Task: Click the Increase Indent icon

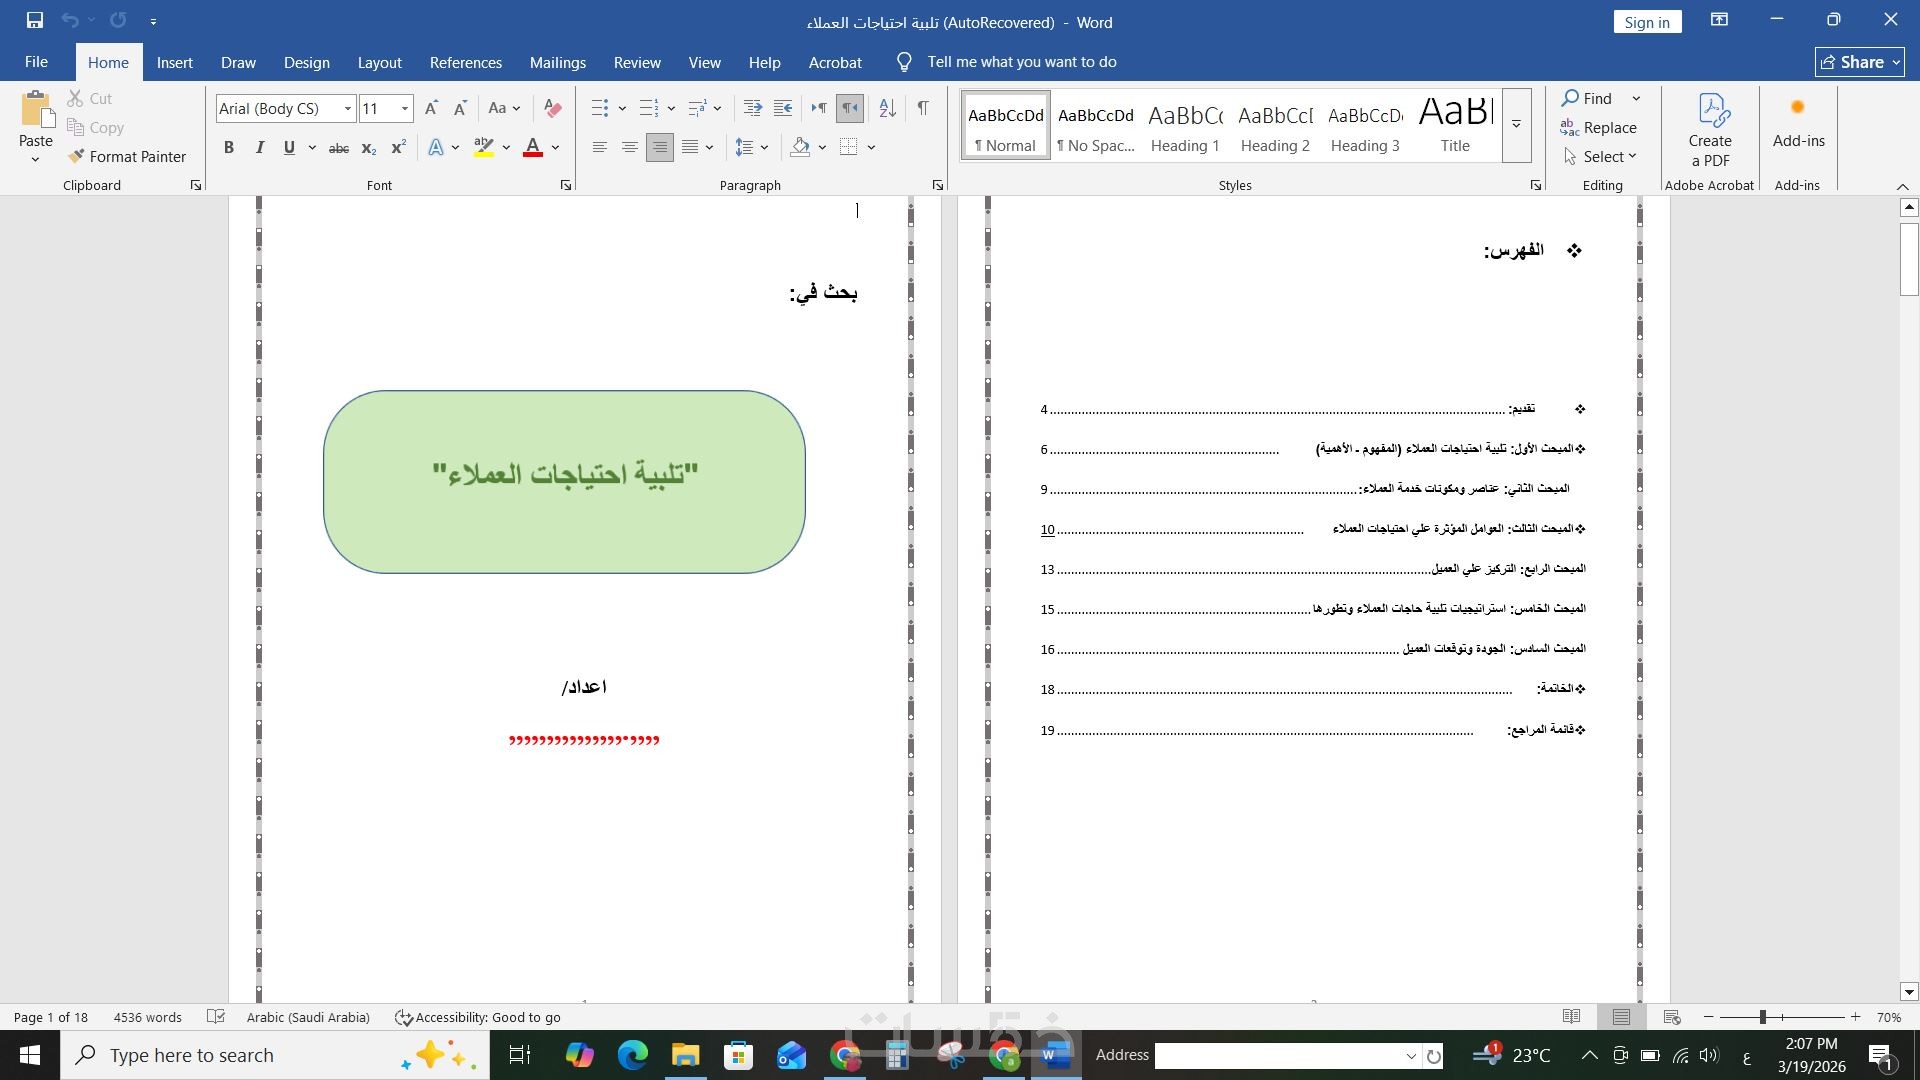Action: click(783, 108)
